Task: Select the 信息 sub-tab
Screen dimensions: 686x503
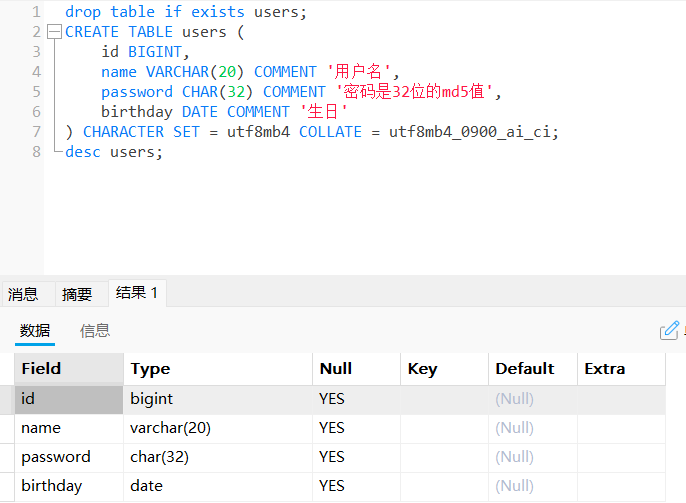Action: (x=94, y=331)
